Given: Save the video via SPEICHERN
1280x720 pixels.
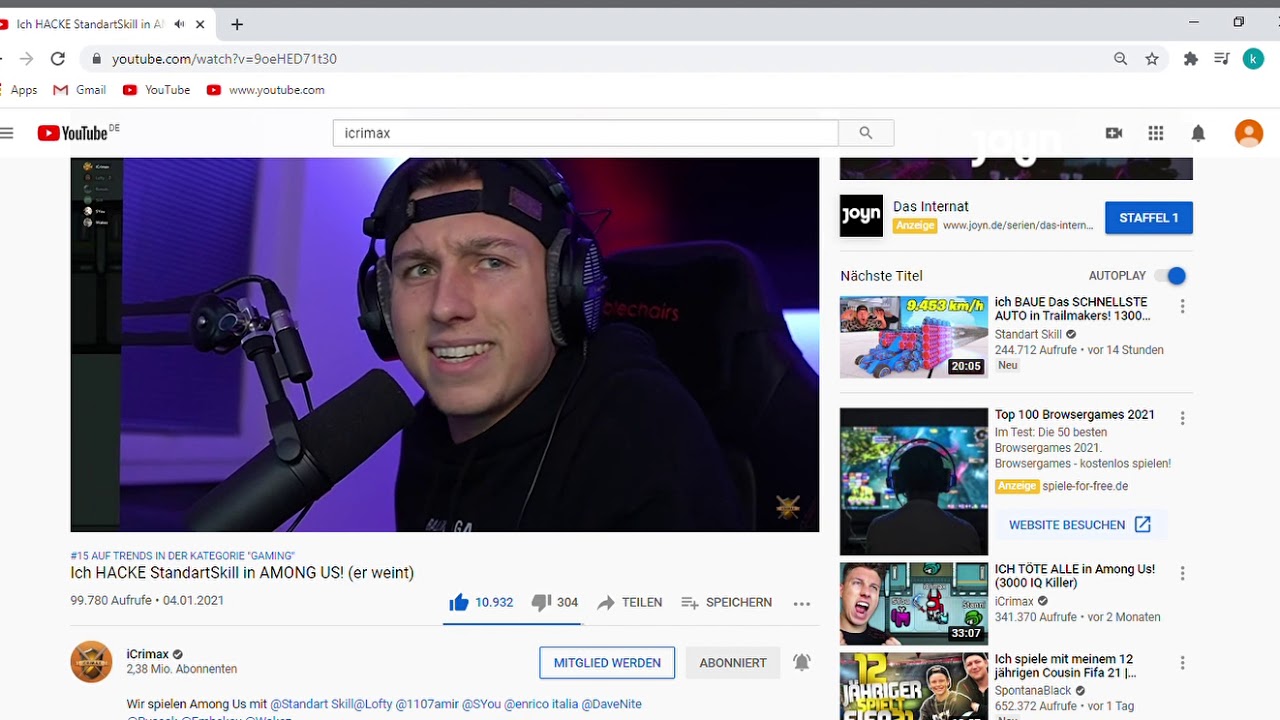Looking at the screenshot, I should click(726, 602).
